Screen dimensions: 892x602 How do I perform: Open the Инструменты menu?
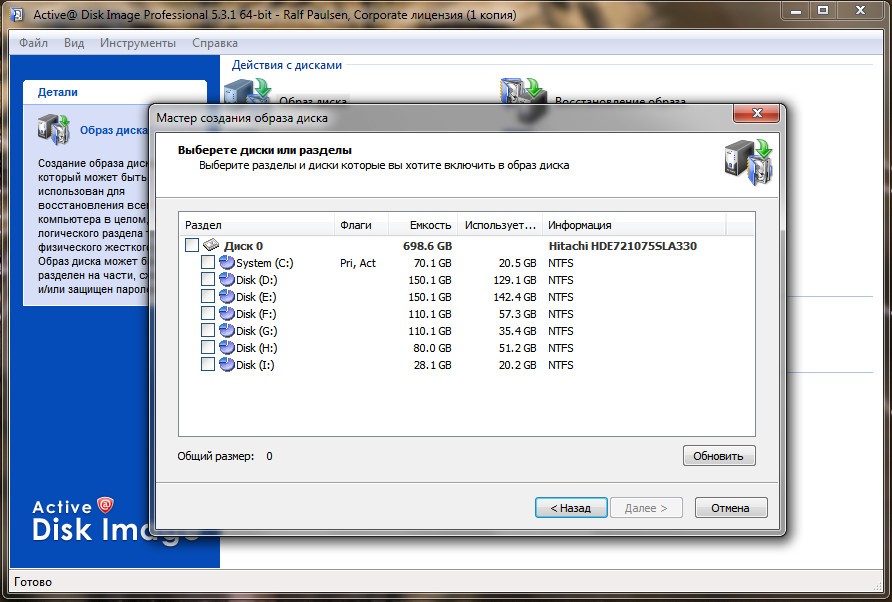click(138, 43)
